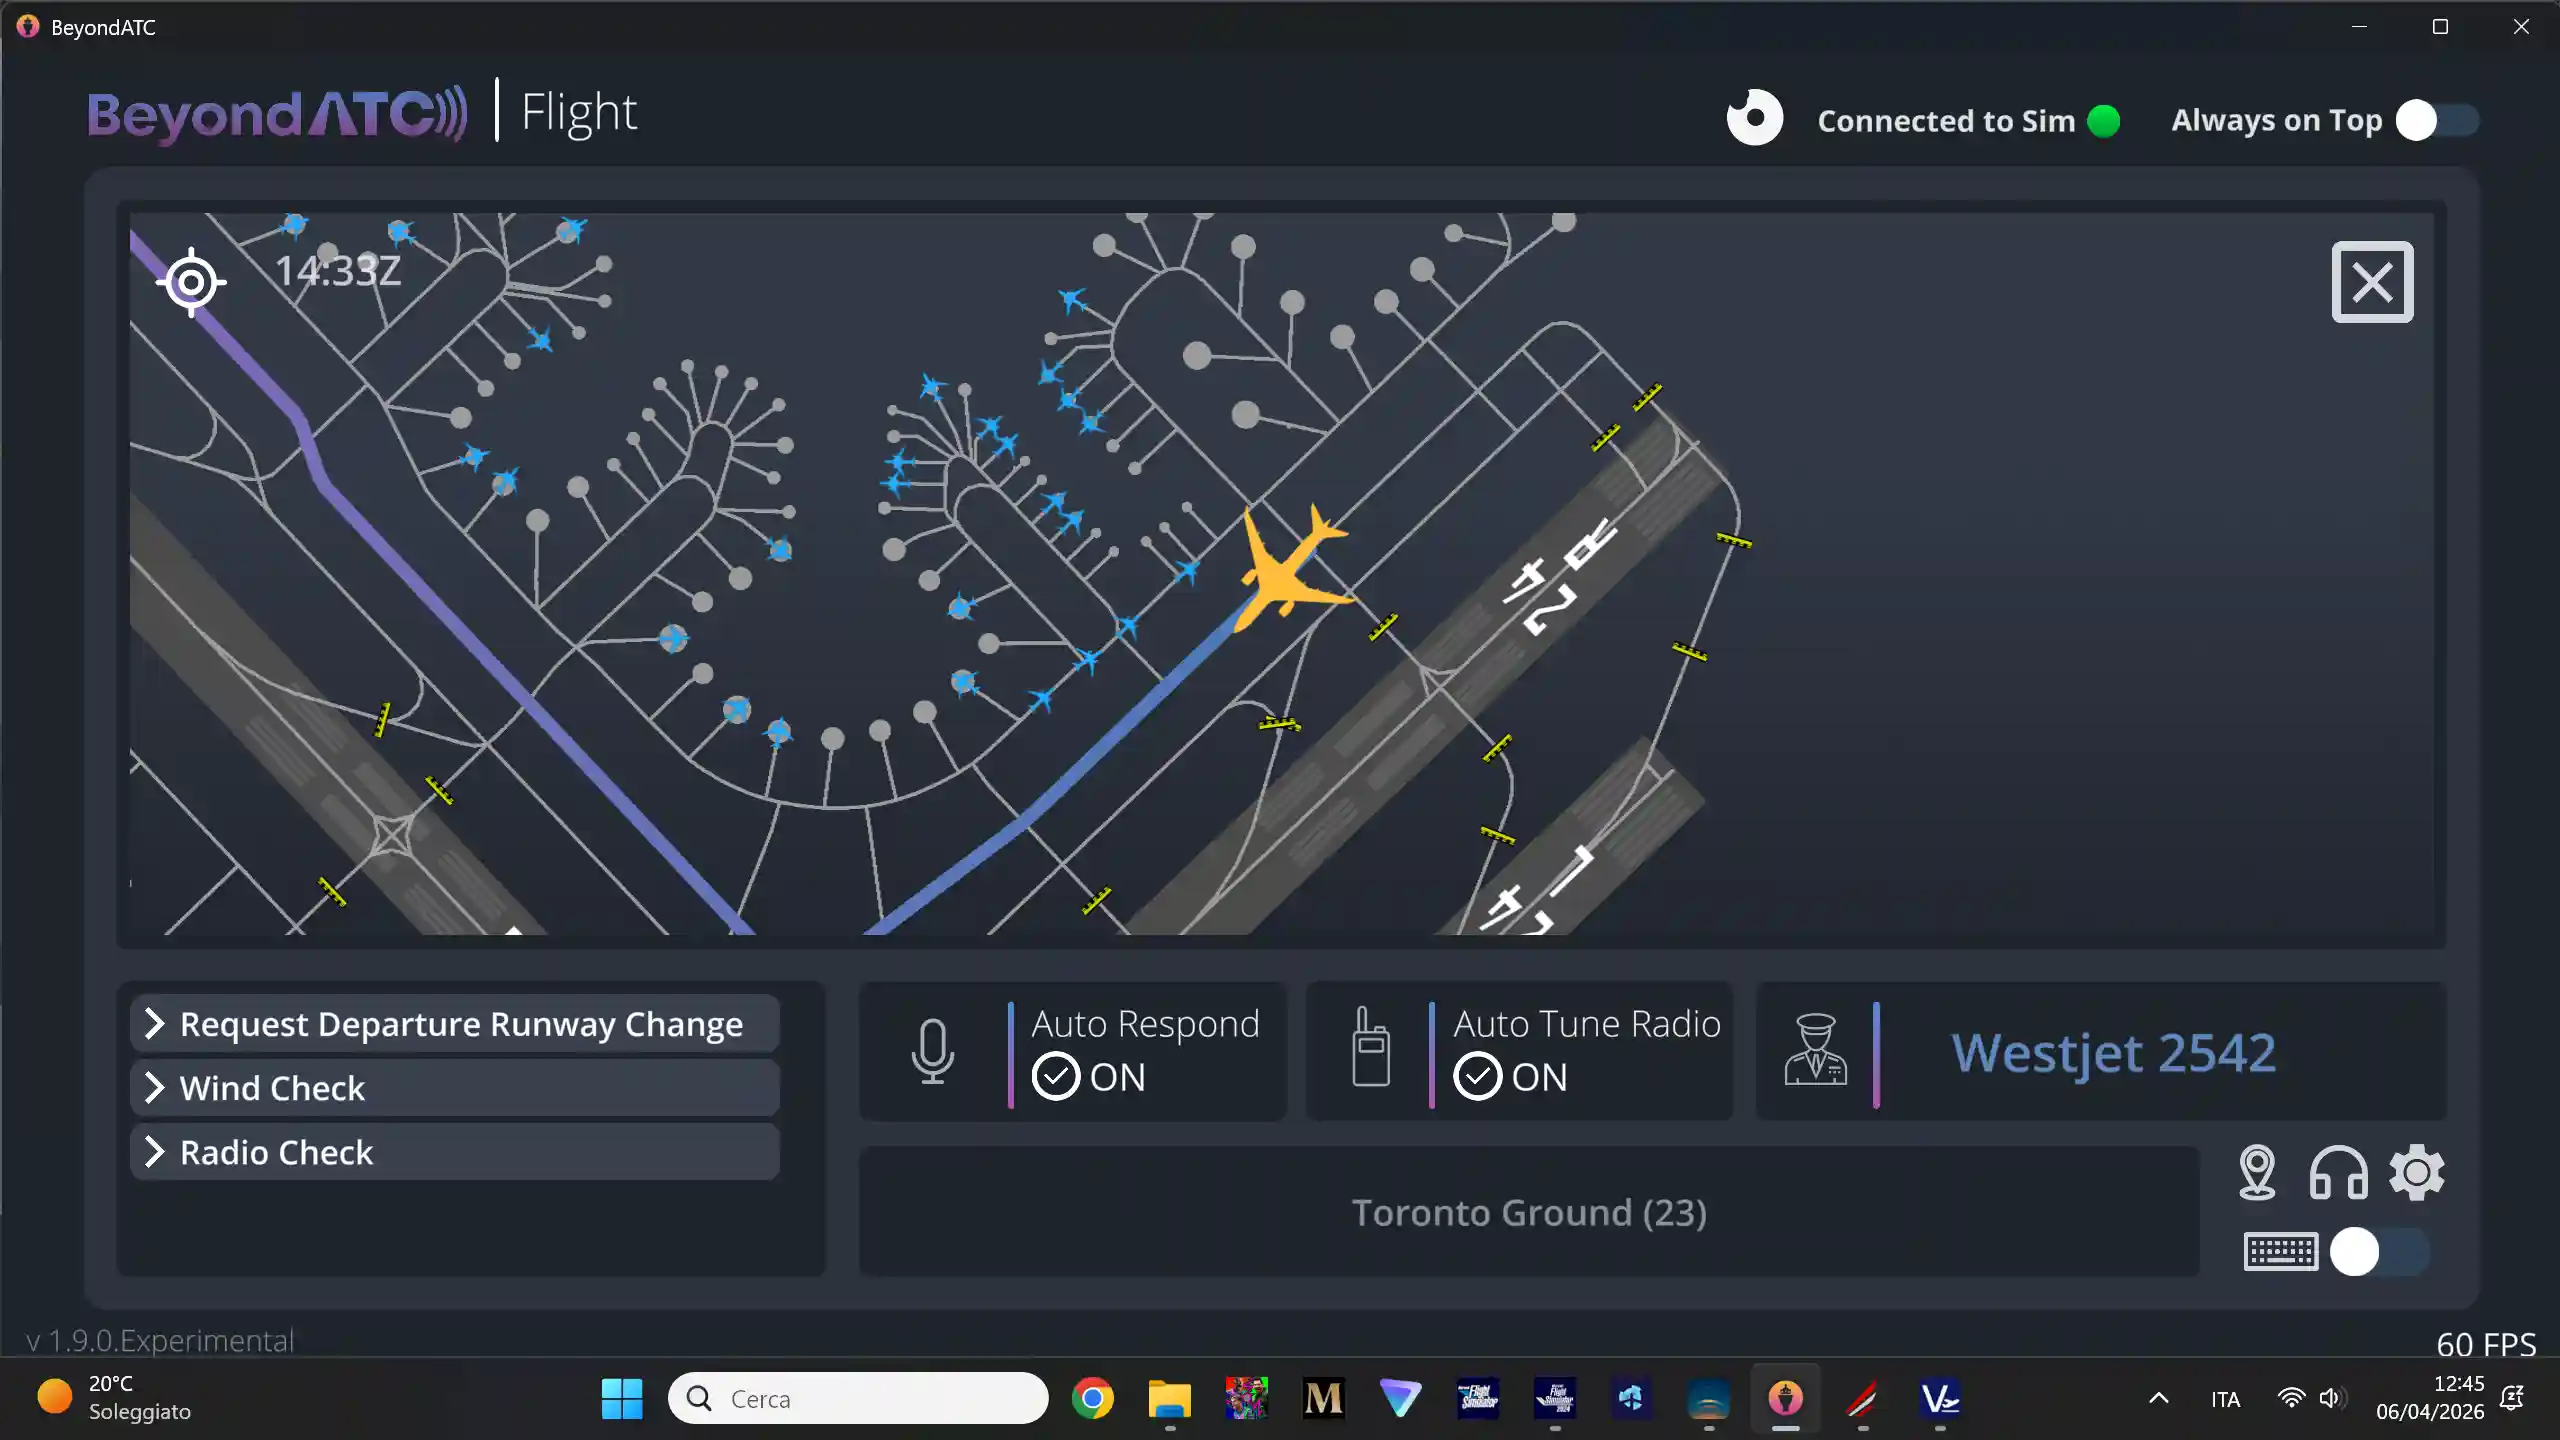
Task: Click the 14:33Z time display
Action: (338, 271)
